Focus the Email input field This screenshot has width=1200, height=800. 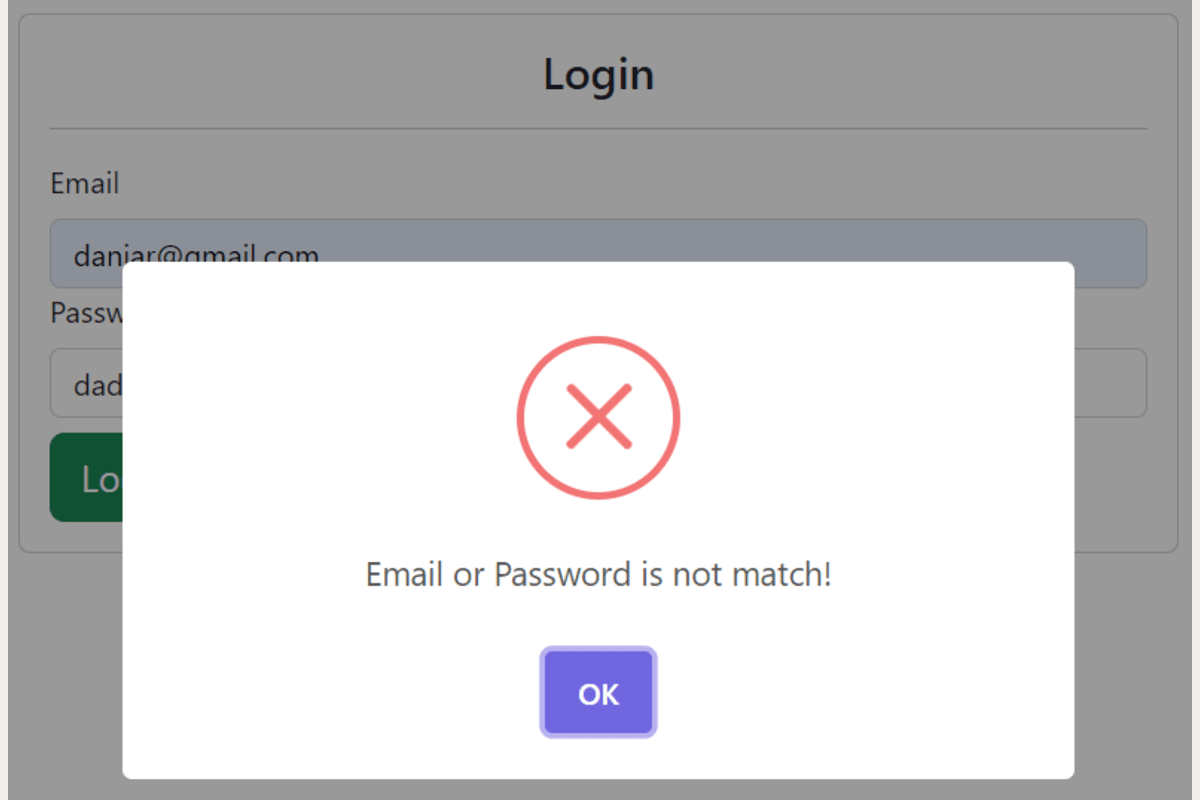click(700, 242)
